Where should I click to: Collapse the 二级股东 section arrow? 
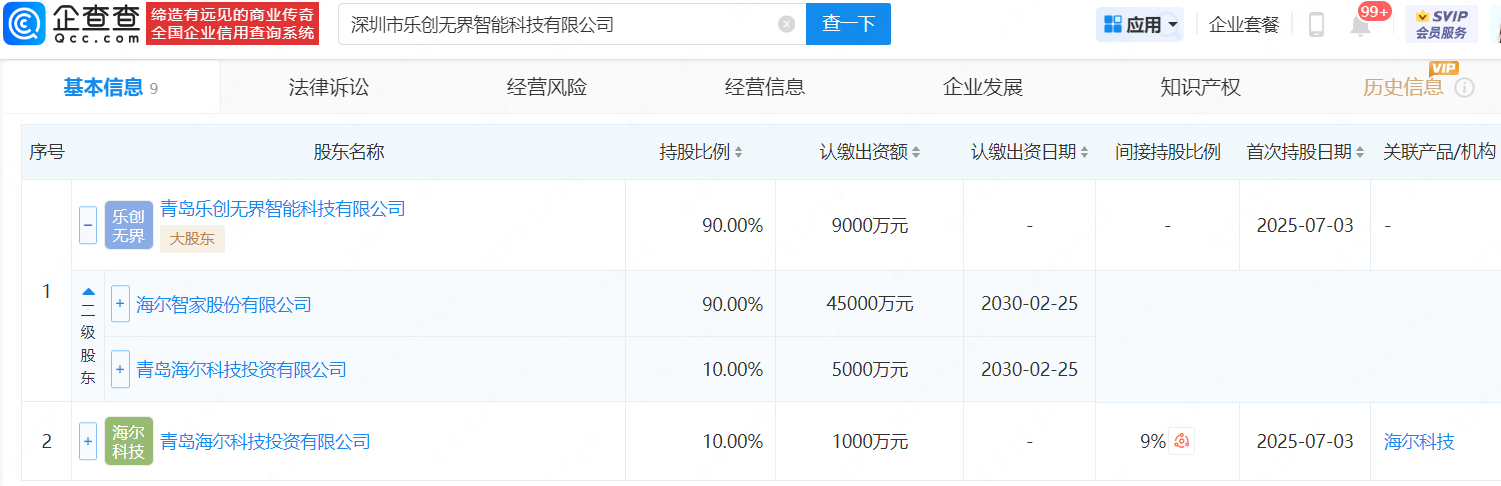(x=88, y=292)
